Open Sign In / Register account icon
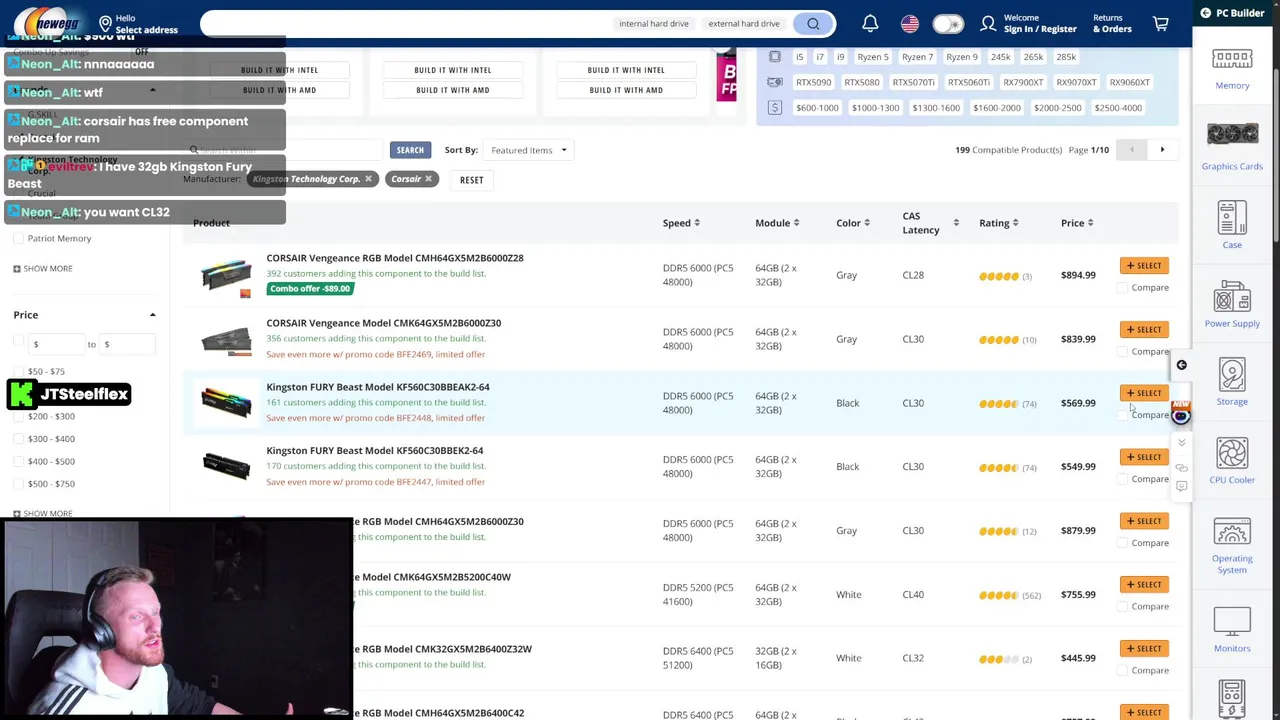 click(988, 23)
